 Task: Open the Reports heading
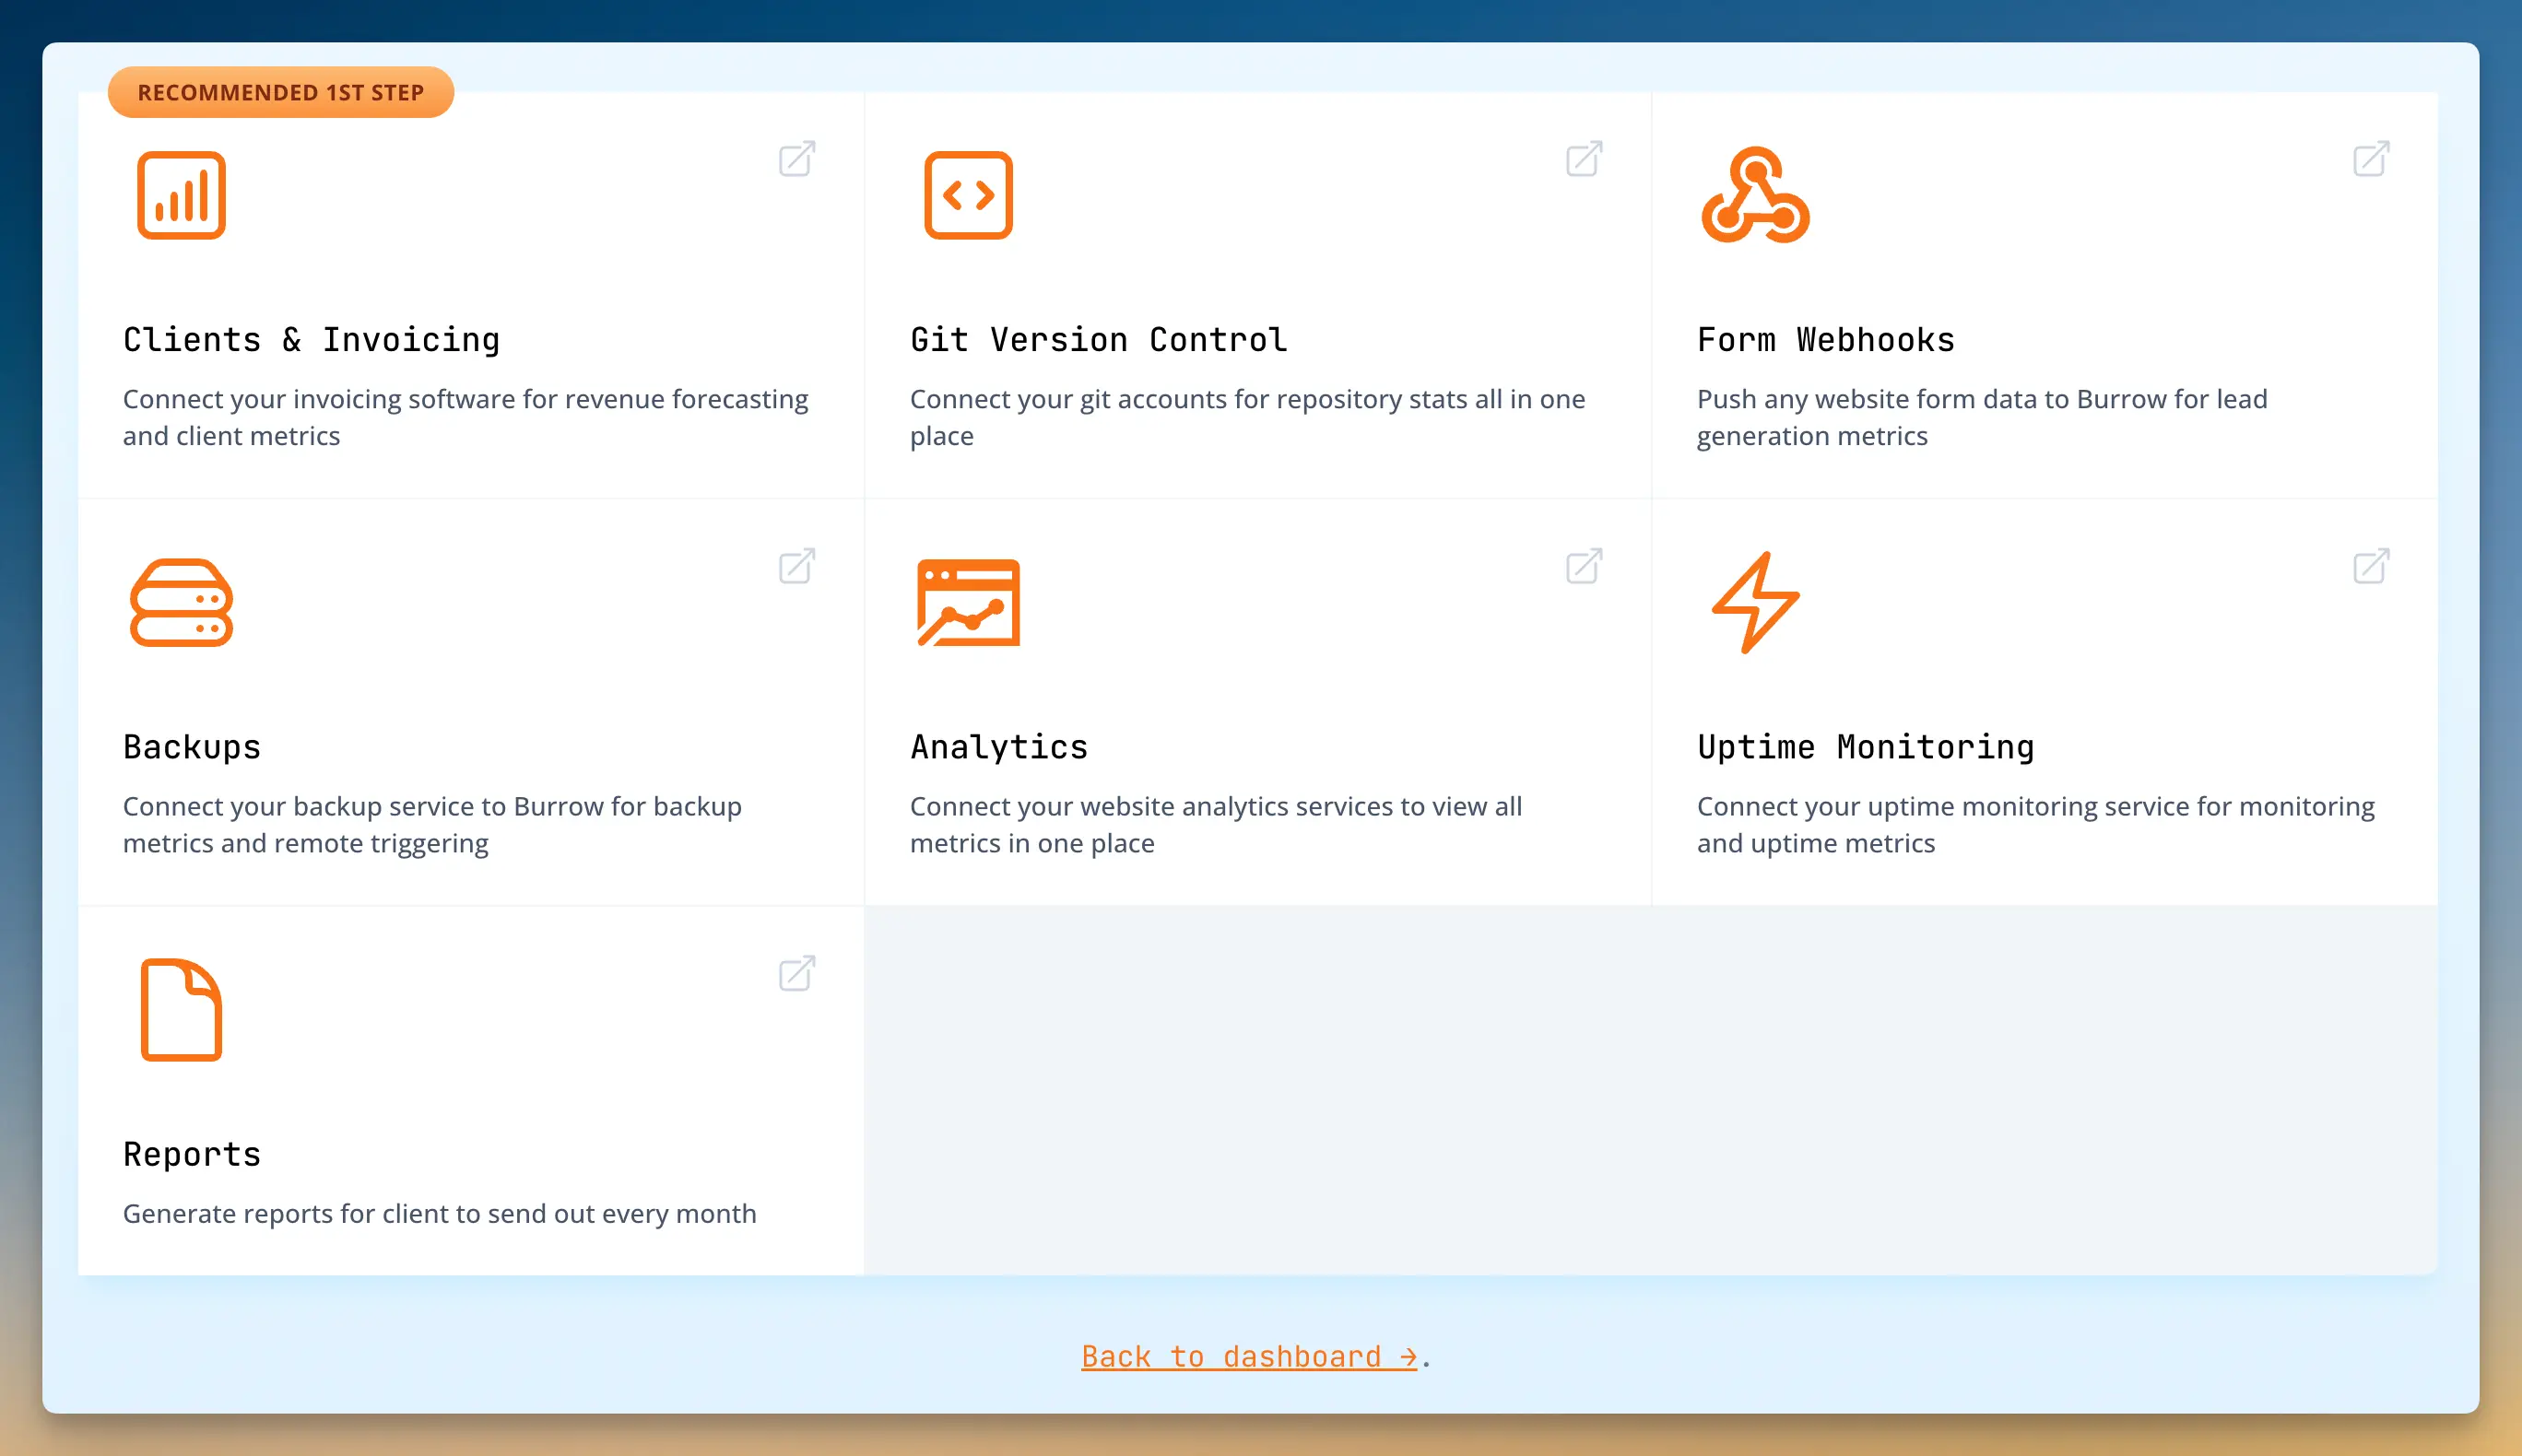point(192,1154)
